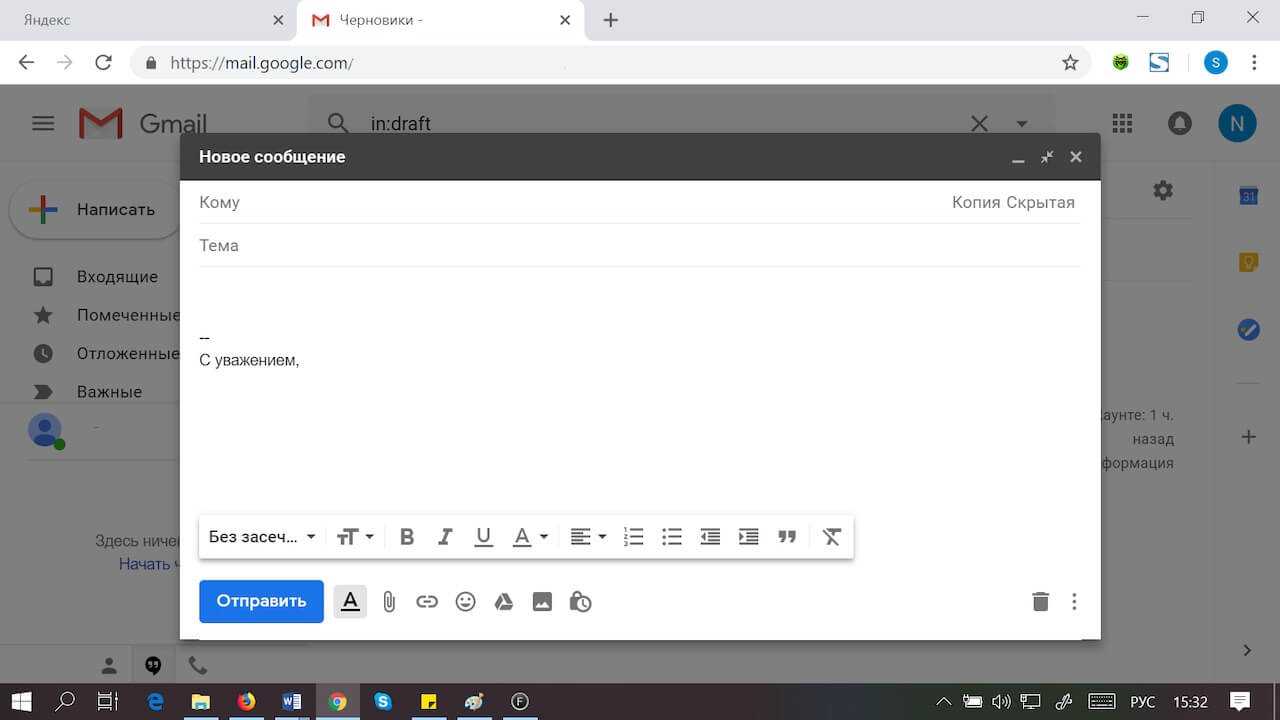Click the Копия link to add Cc

pyautogui.click(x=975, y=202)
